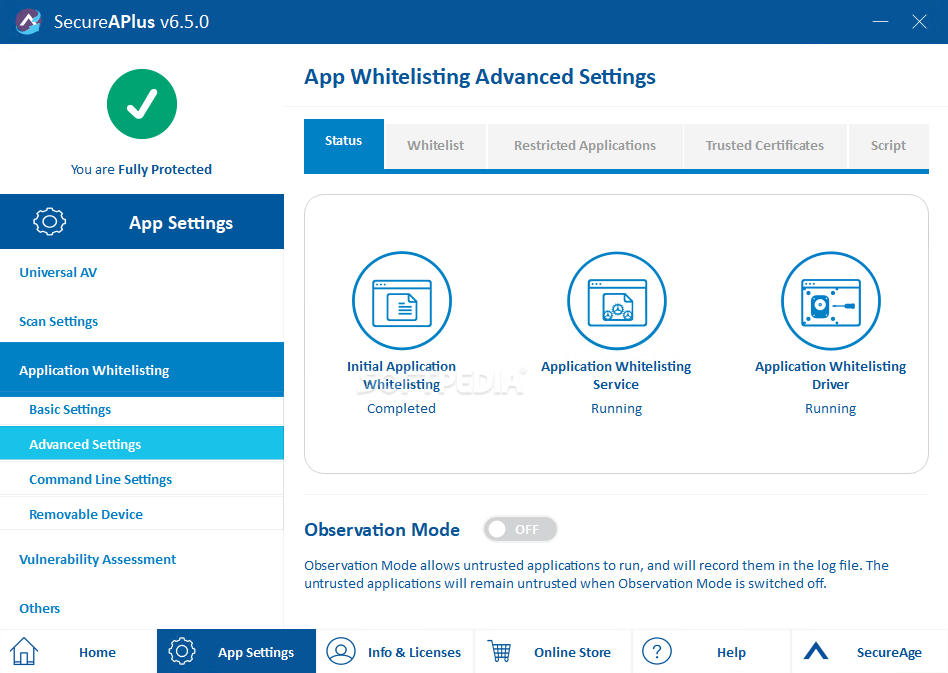Viewport: 948px width, 673px height.
Task: Switch to the Trusted Certificates tab
Action: click(765, 146)
